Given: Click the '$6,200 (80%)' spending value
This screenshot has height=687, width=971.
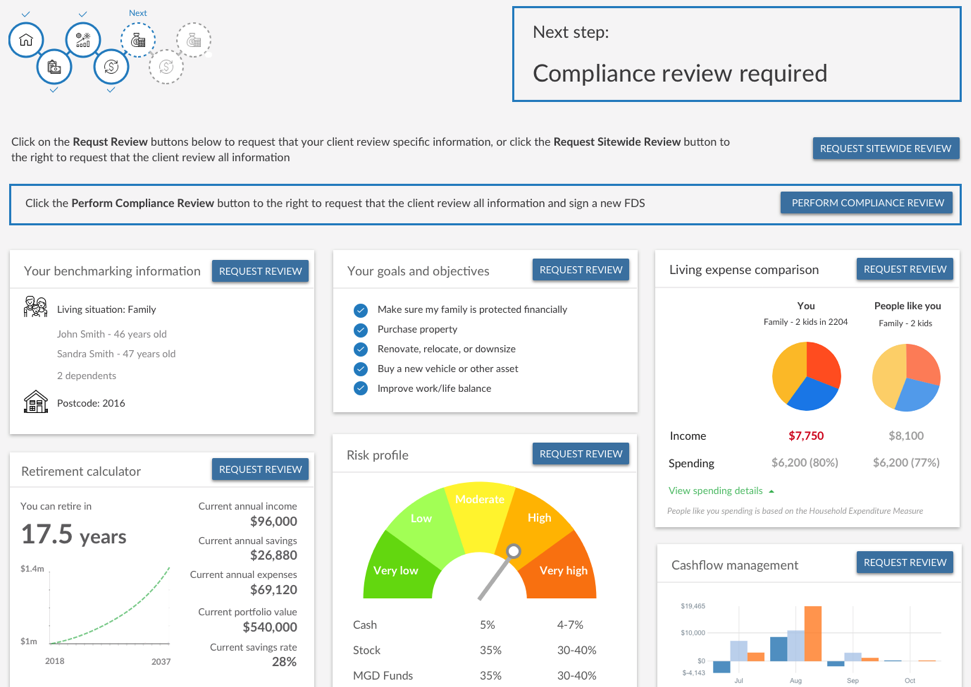Looking at the screenshot, I should (804, 463).
